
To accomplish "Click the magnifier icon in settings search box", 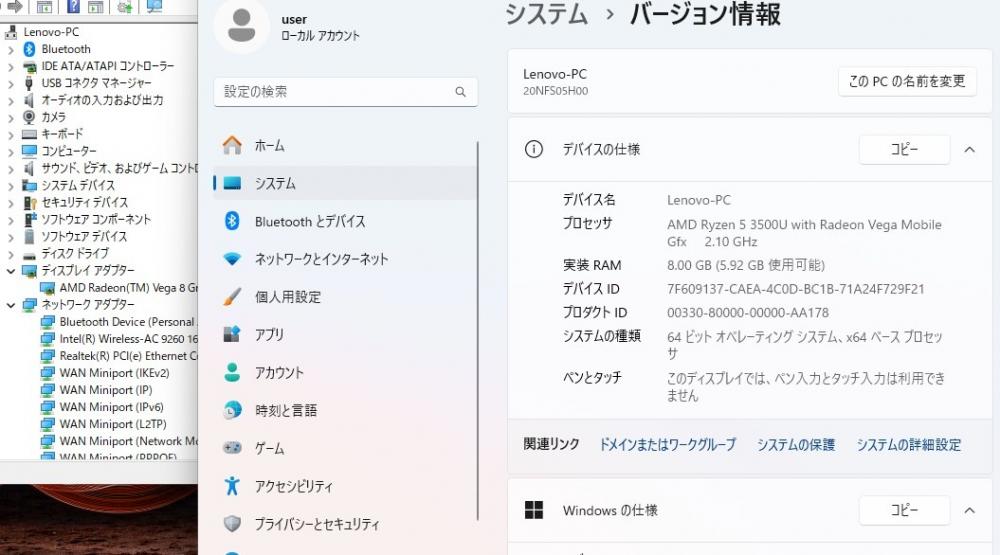I will point(460,92).
